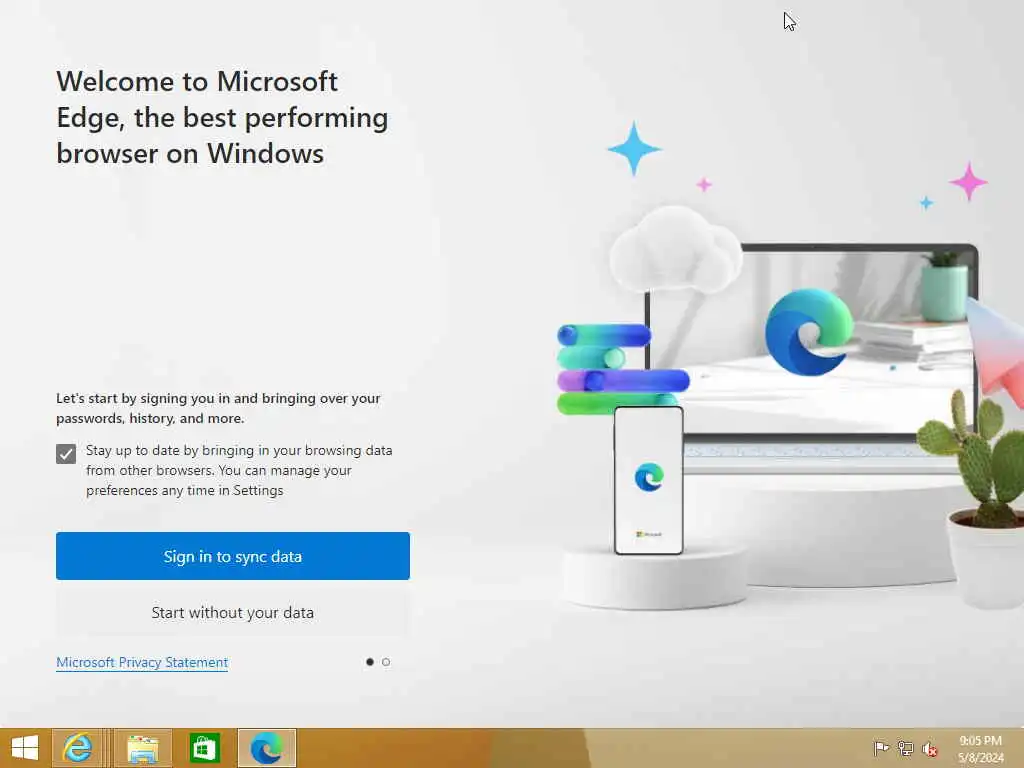Viewport: 1024px width, 768px height.
Task: Select Microsoft Edge taskbar icon
Action: coord(266,748)
